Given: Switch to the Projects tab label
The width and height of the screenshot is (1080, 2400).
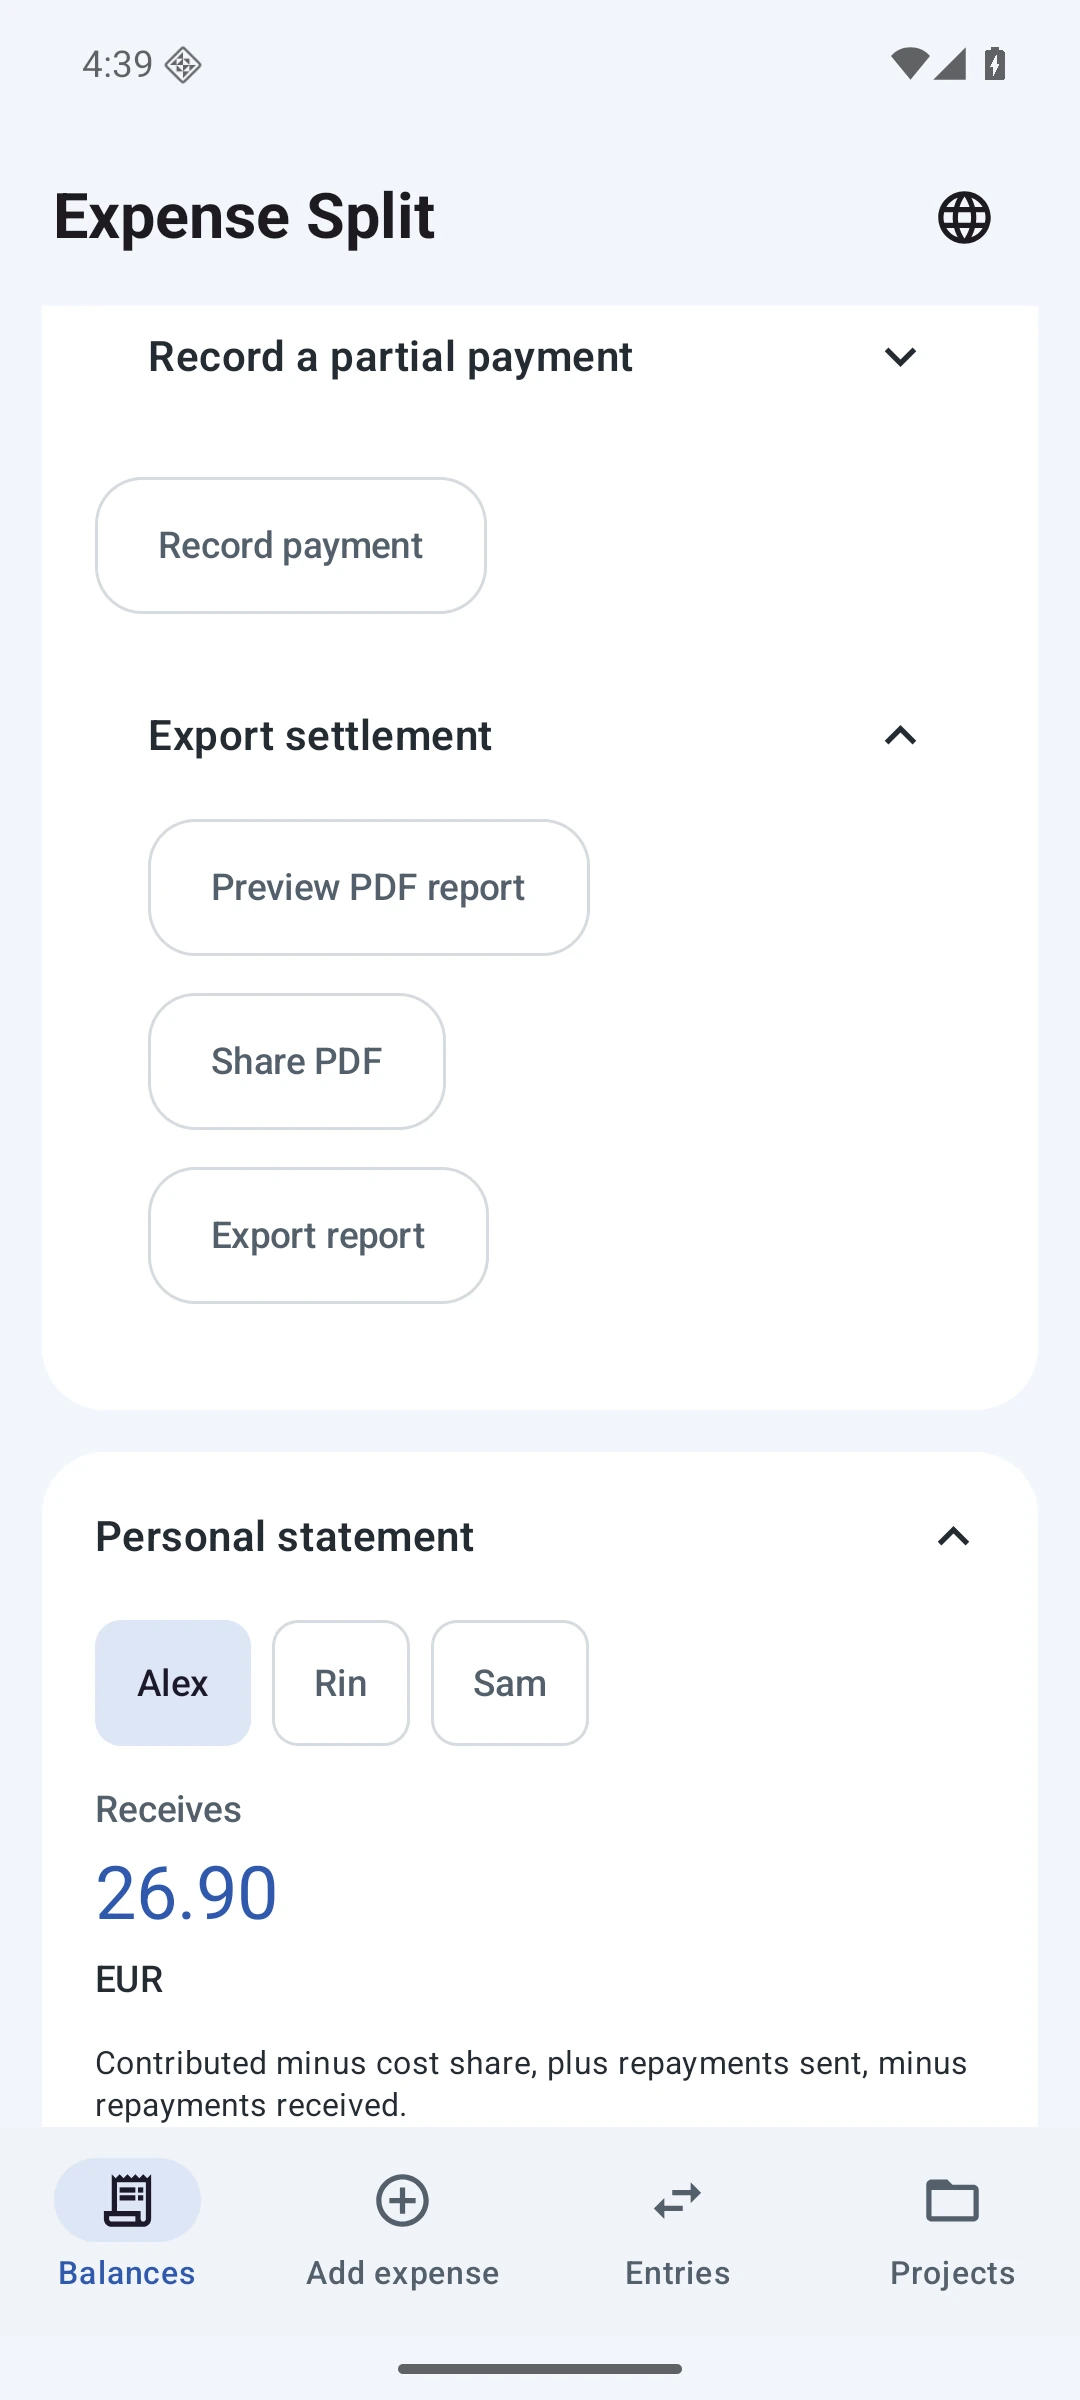Looking at the screenshot, I should pyautogui.click(x=952, y=2273).
